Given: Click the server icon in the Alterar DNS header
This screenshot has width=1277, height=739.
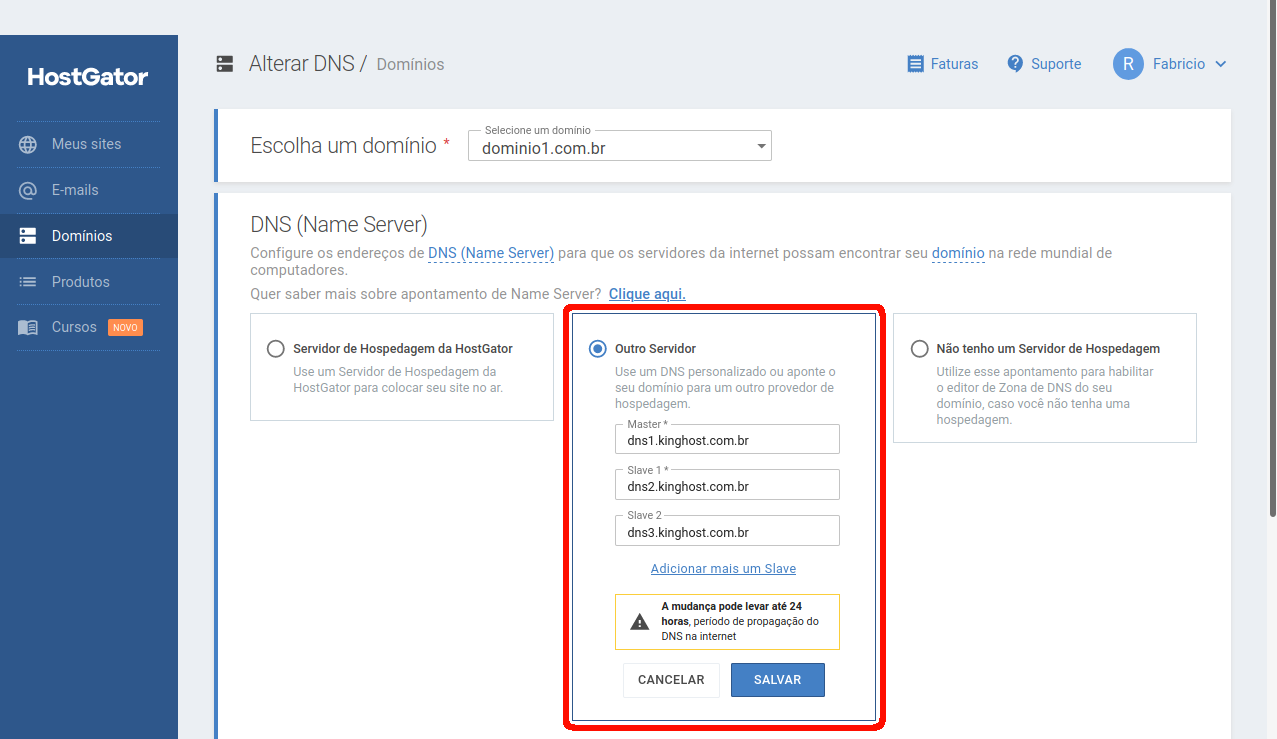Looking at the screenshot, I should pyautogui.click(x=225, y=64).
